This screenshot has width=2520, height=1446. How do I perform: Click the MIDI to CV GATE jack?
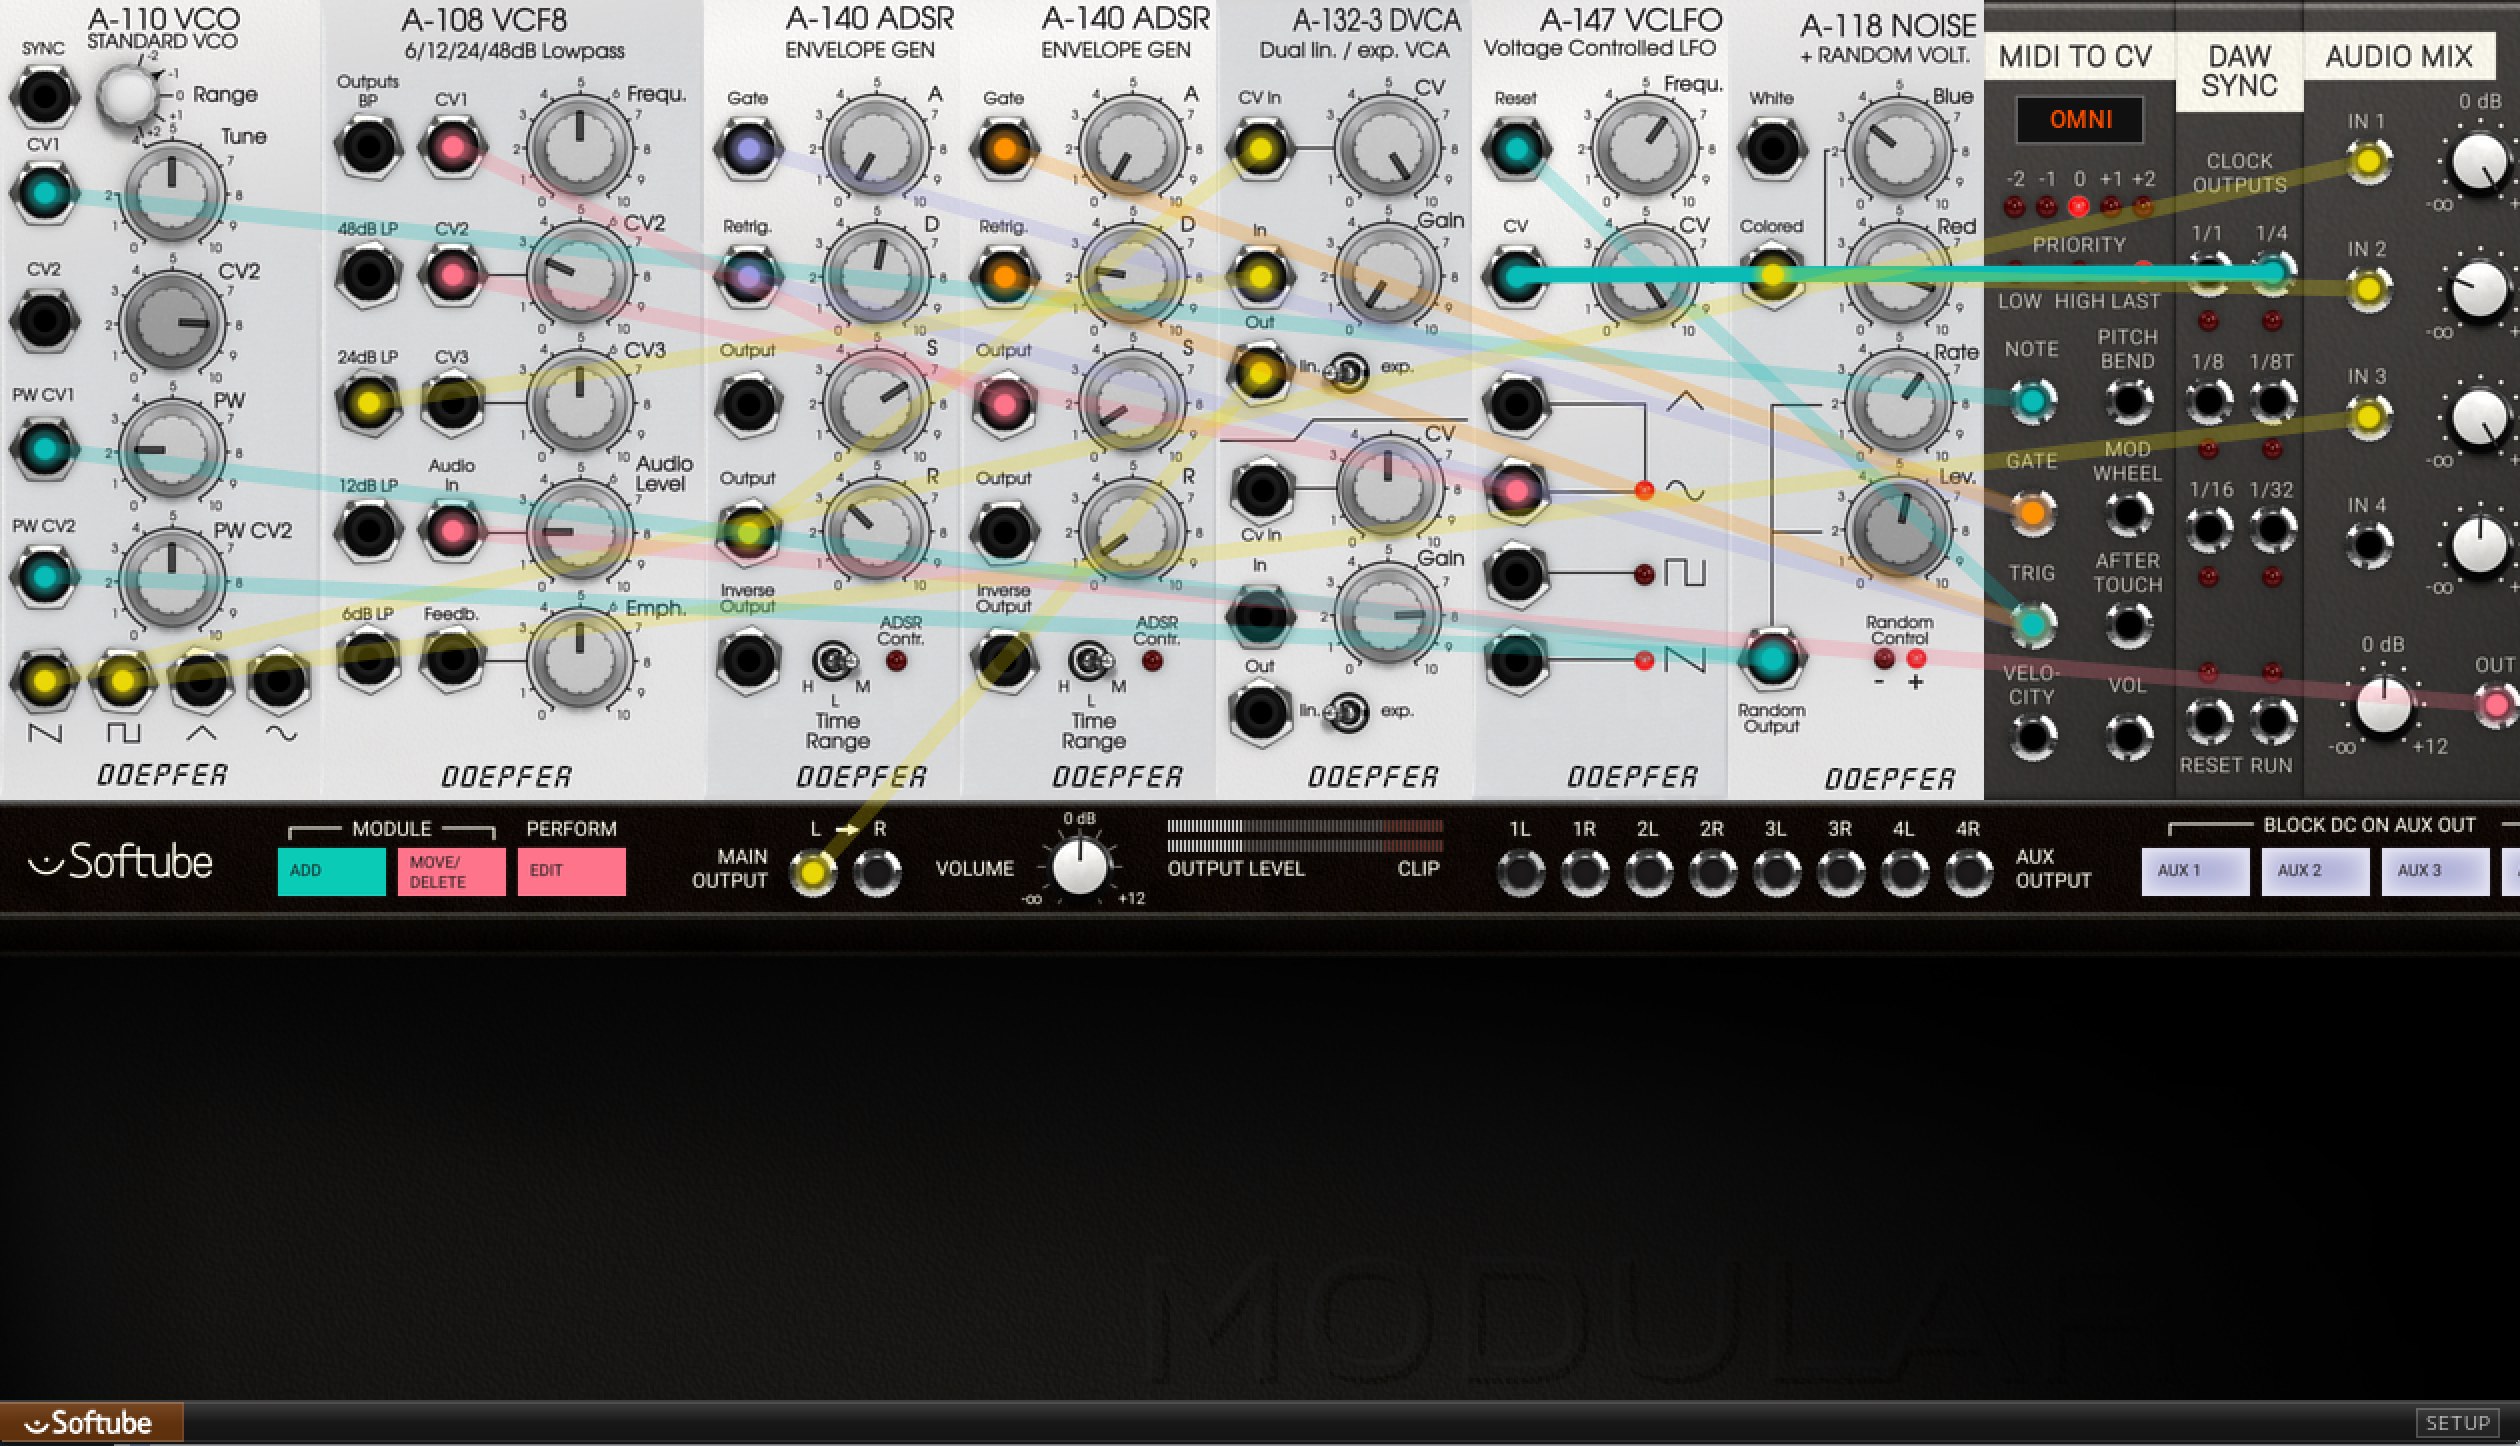click(2031, 513)
